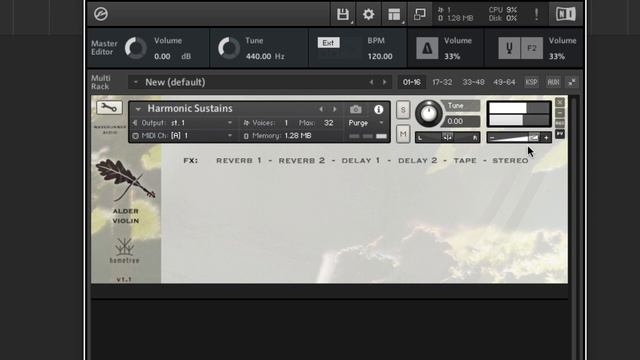This screenshot has height=360, width=640.
Task: Adjust the instrument Tune knob
Action: (x=429, y=113)
